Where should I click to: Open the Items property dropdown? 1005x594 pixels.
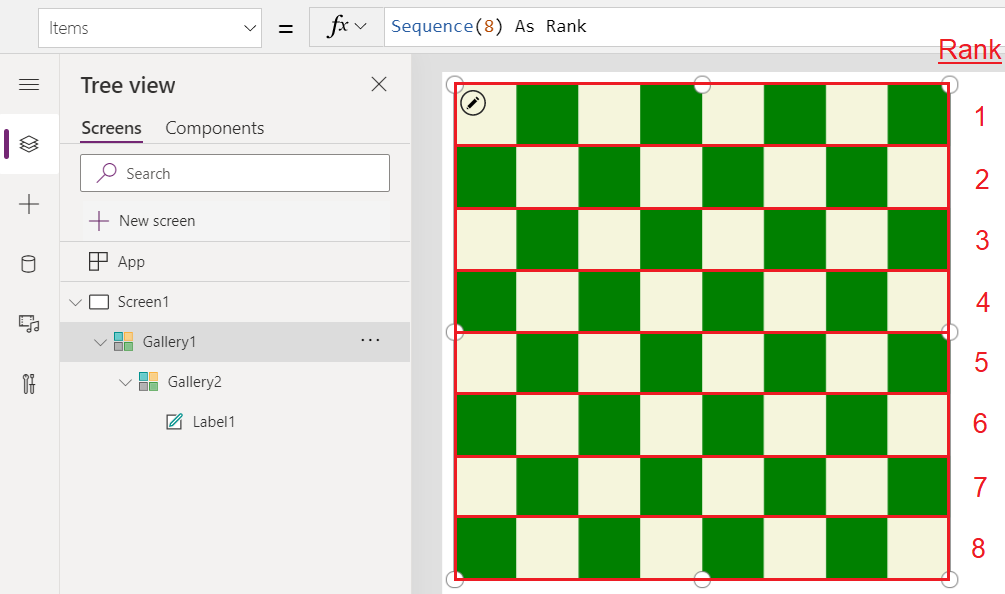[x=150, y=27]
